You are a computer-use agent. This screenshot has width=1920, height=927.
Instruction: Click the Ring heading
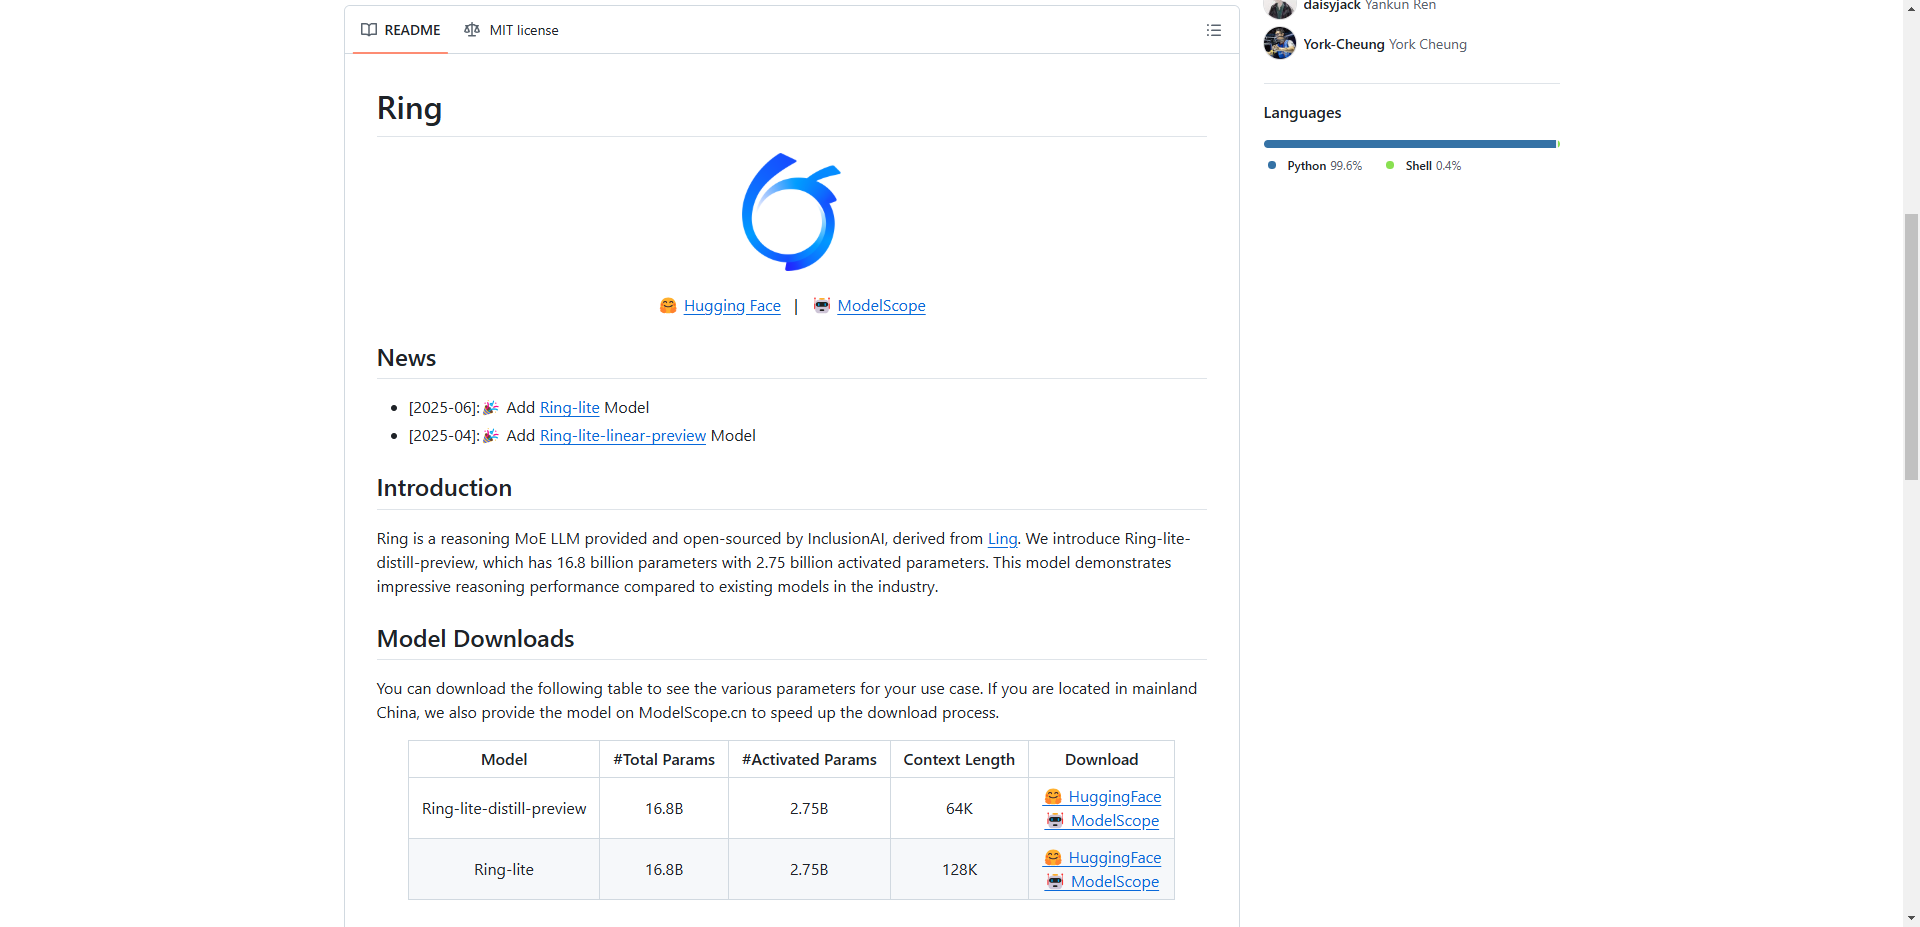[x=409, y=108]
